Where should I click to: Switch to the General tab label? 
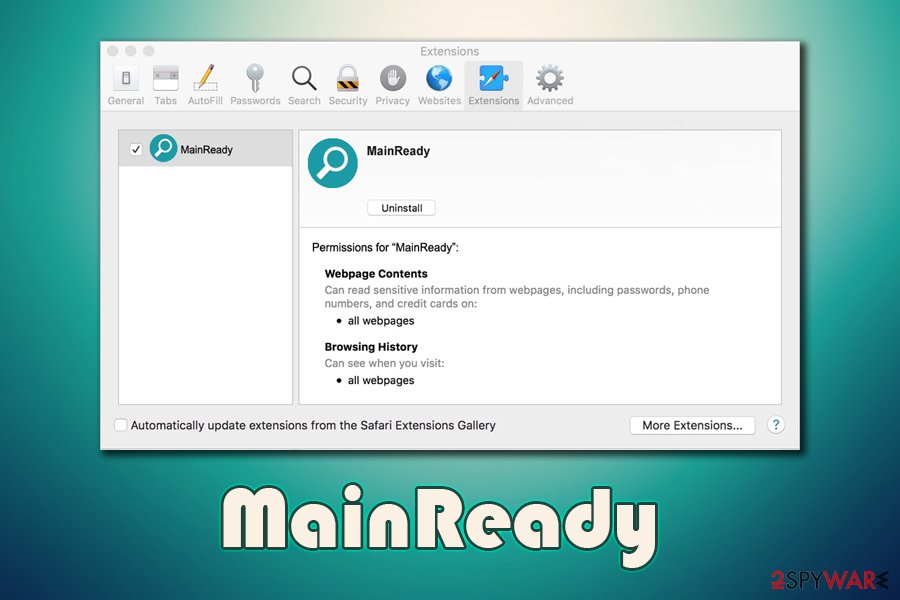click(x=126, y=100)
